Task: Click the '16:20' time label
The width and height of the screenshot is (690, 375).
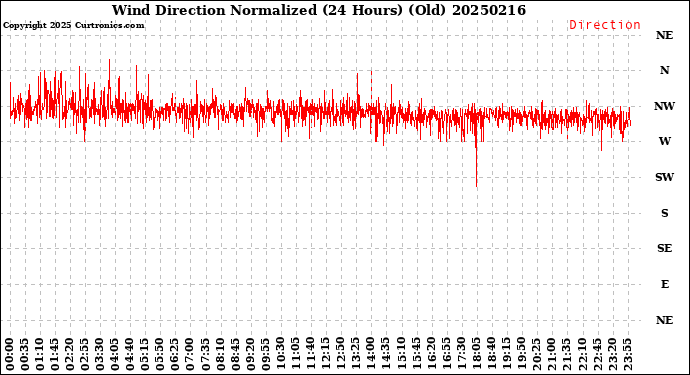Action: tap(431, 355)
